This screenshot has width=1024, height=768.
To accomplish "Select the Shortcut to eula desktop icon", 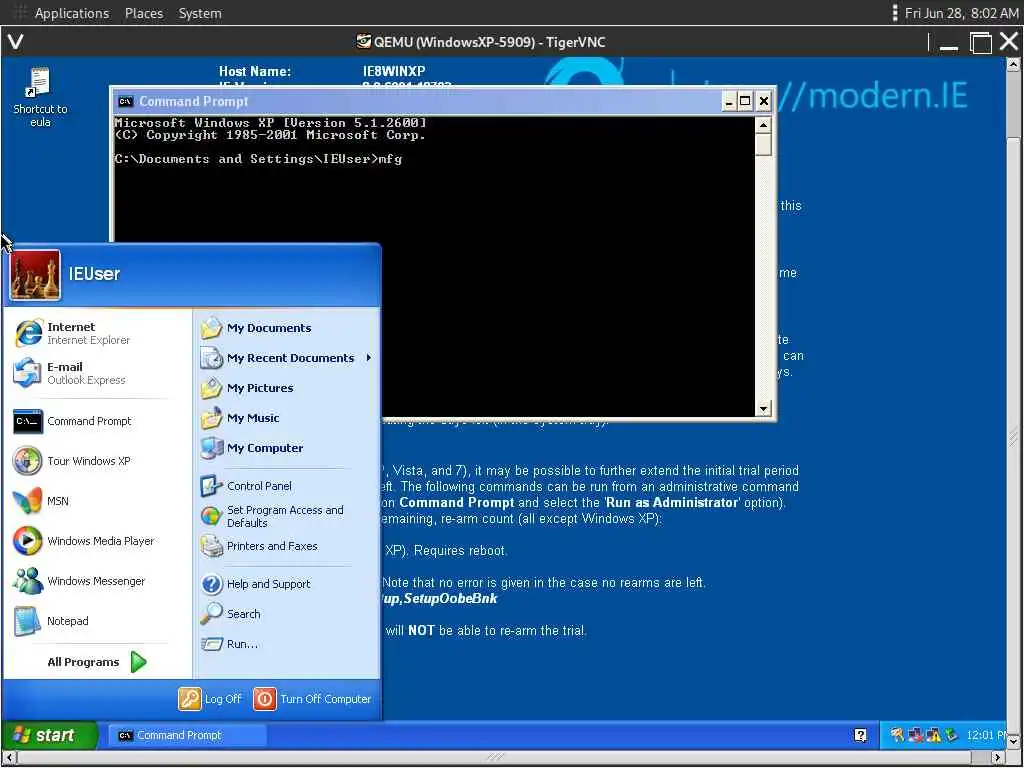I will tap(39, 97).
